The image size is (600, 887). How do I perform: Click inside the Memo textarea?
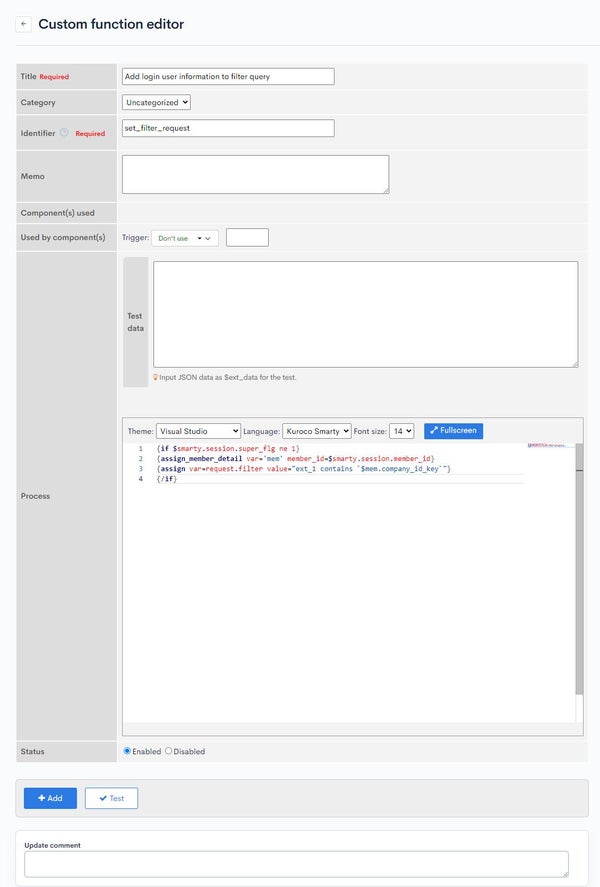coord(255,174)
